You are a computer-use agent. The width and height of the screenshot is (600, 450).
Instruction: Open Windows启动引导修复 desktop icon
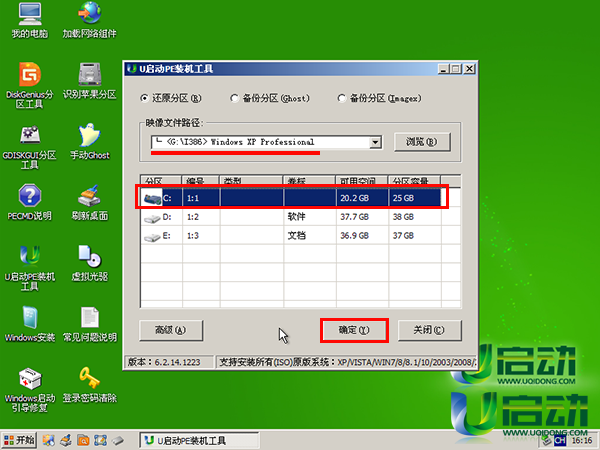point(30,390)
